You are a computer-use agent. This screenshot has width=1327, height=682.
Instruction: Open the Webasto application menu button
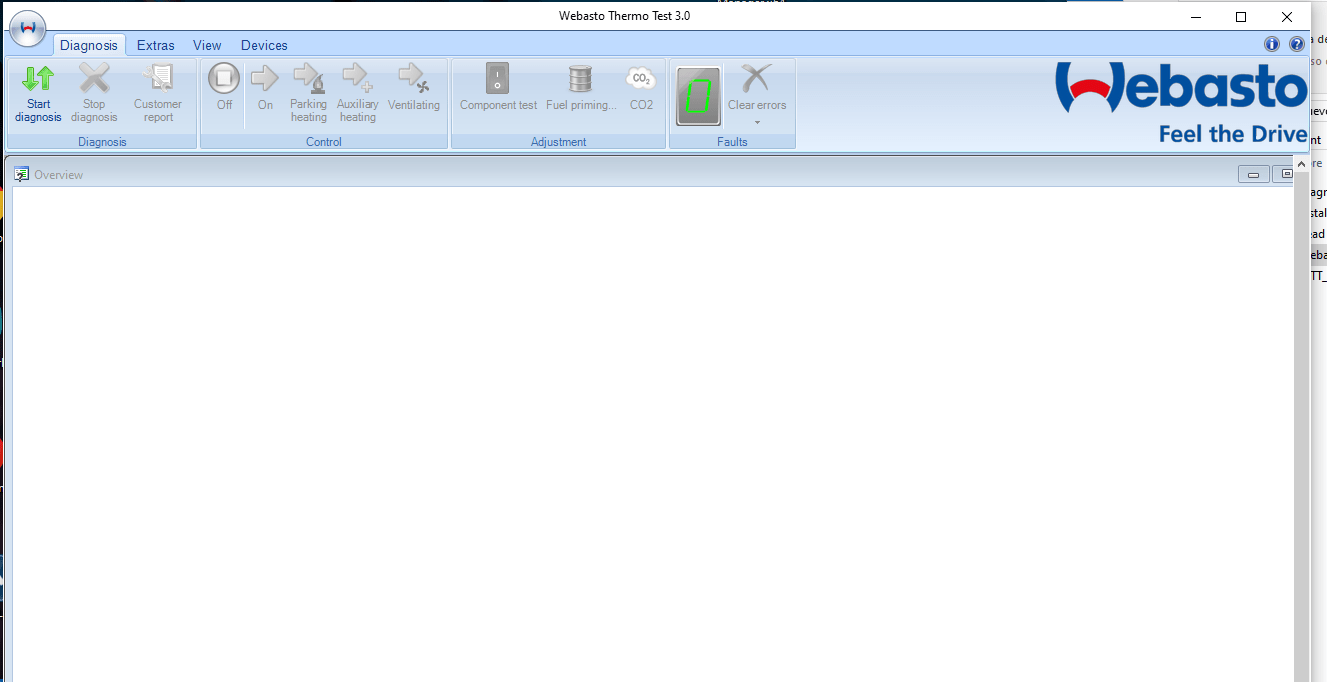click(27, 28)
